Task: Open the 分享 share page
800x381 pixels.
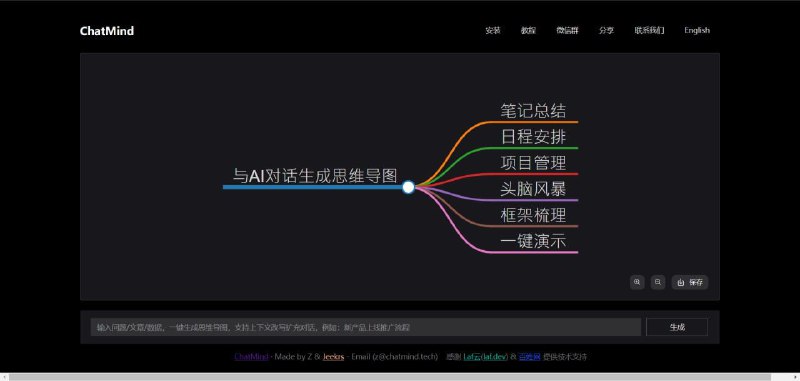Action: pos(607,31)
